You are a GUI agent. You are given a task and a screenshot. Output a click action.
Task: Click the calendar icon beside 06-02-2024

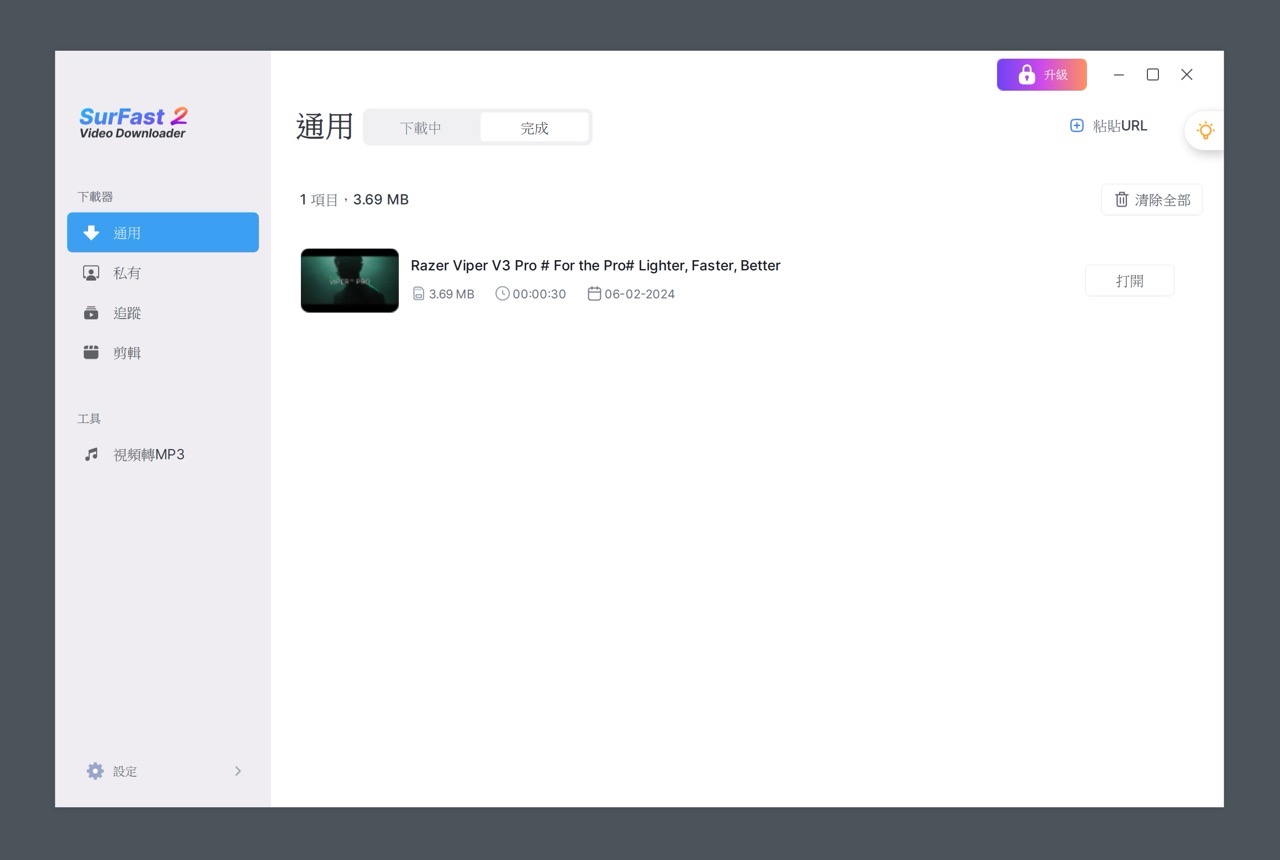point(594,294)
